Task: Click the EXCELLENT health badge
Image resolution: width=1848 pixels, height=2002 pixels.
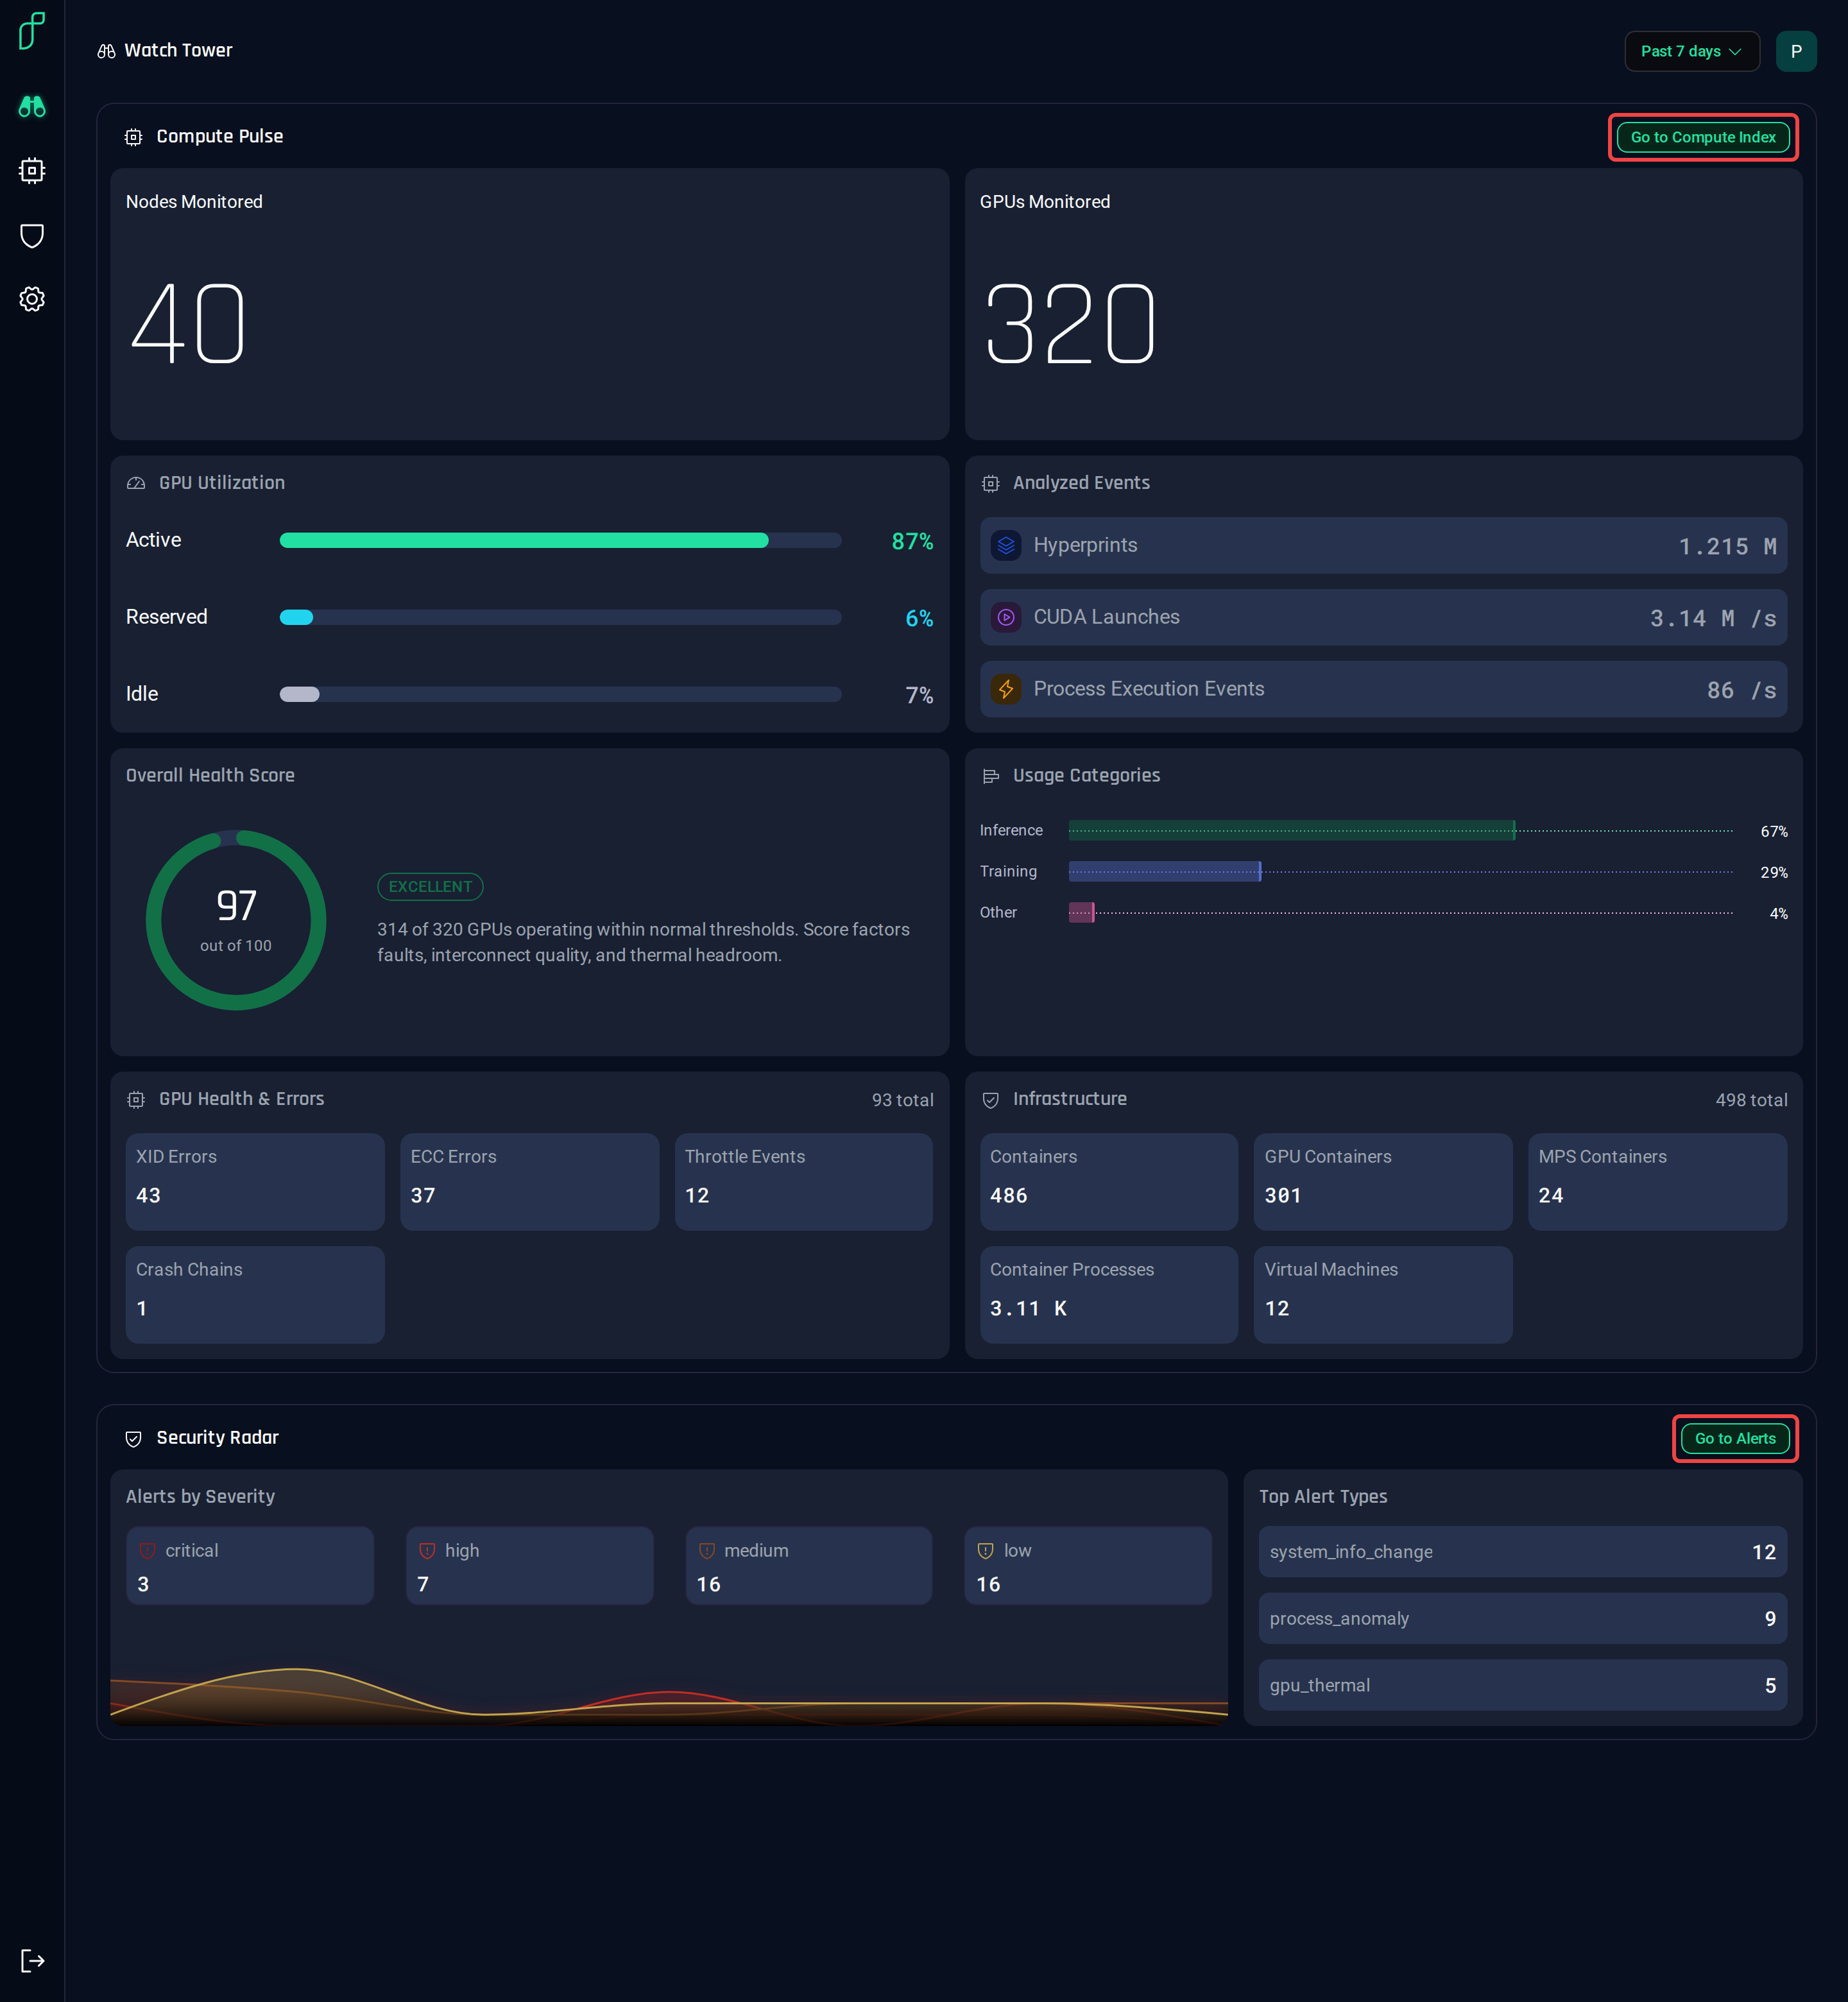Action: pyautogui.click(x=430, y=887)
